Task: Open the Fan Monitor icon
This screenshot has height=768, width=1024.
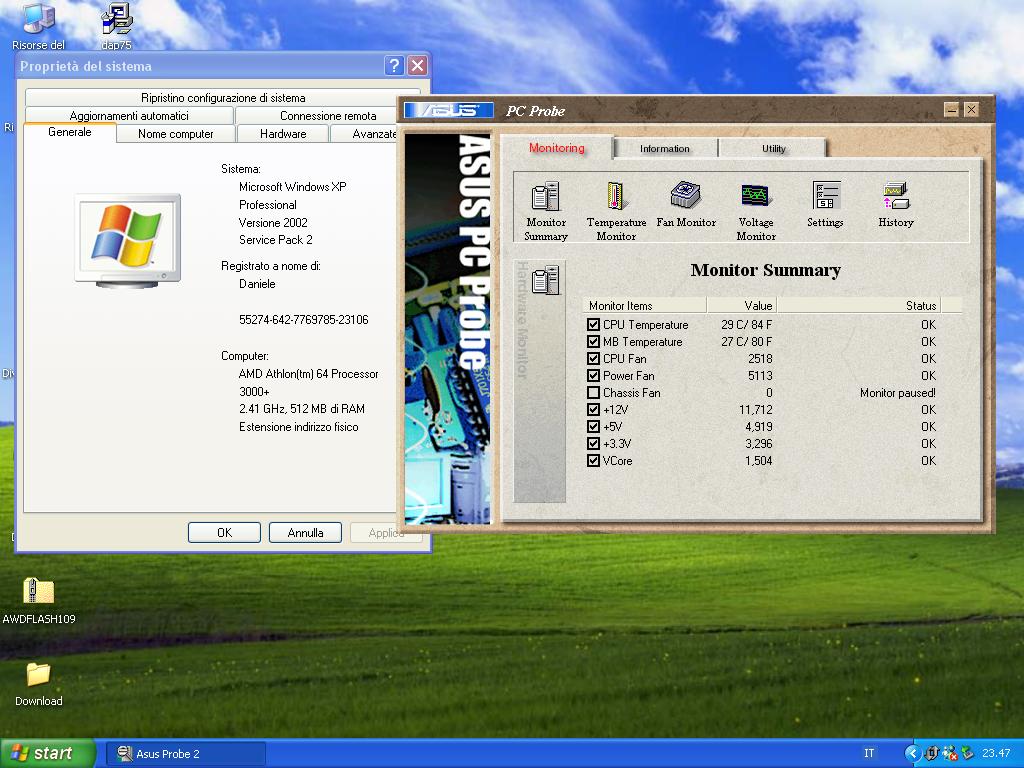Action: pyautogui.click(x=686, y=204)
